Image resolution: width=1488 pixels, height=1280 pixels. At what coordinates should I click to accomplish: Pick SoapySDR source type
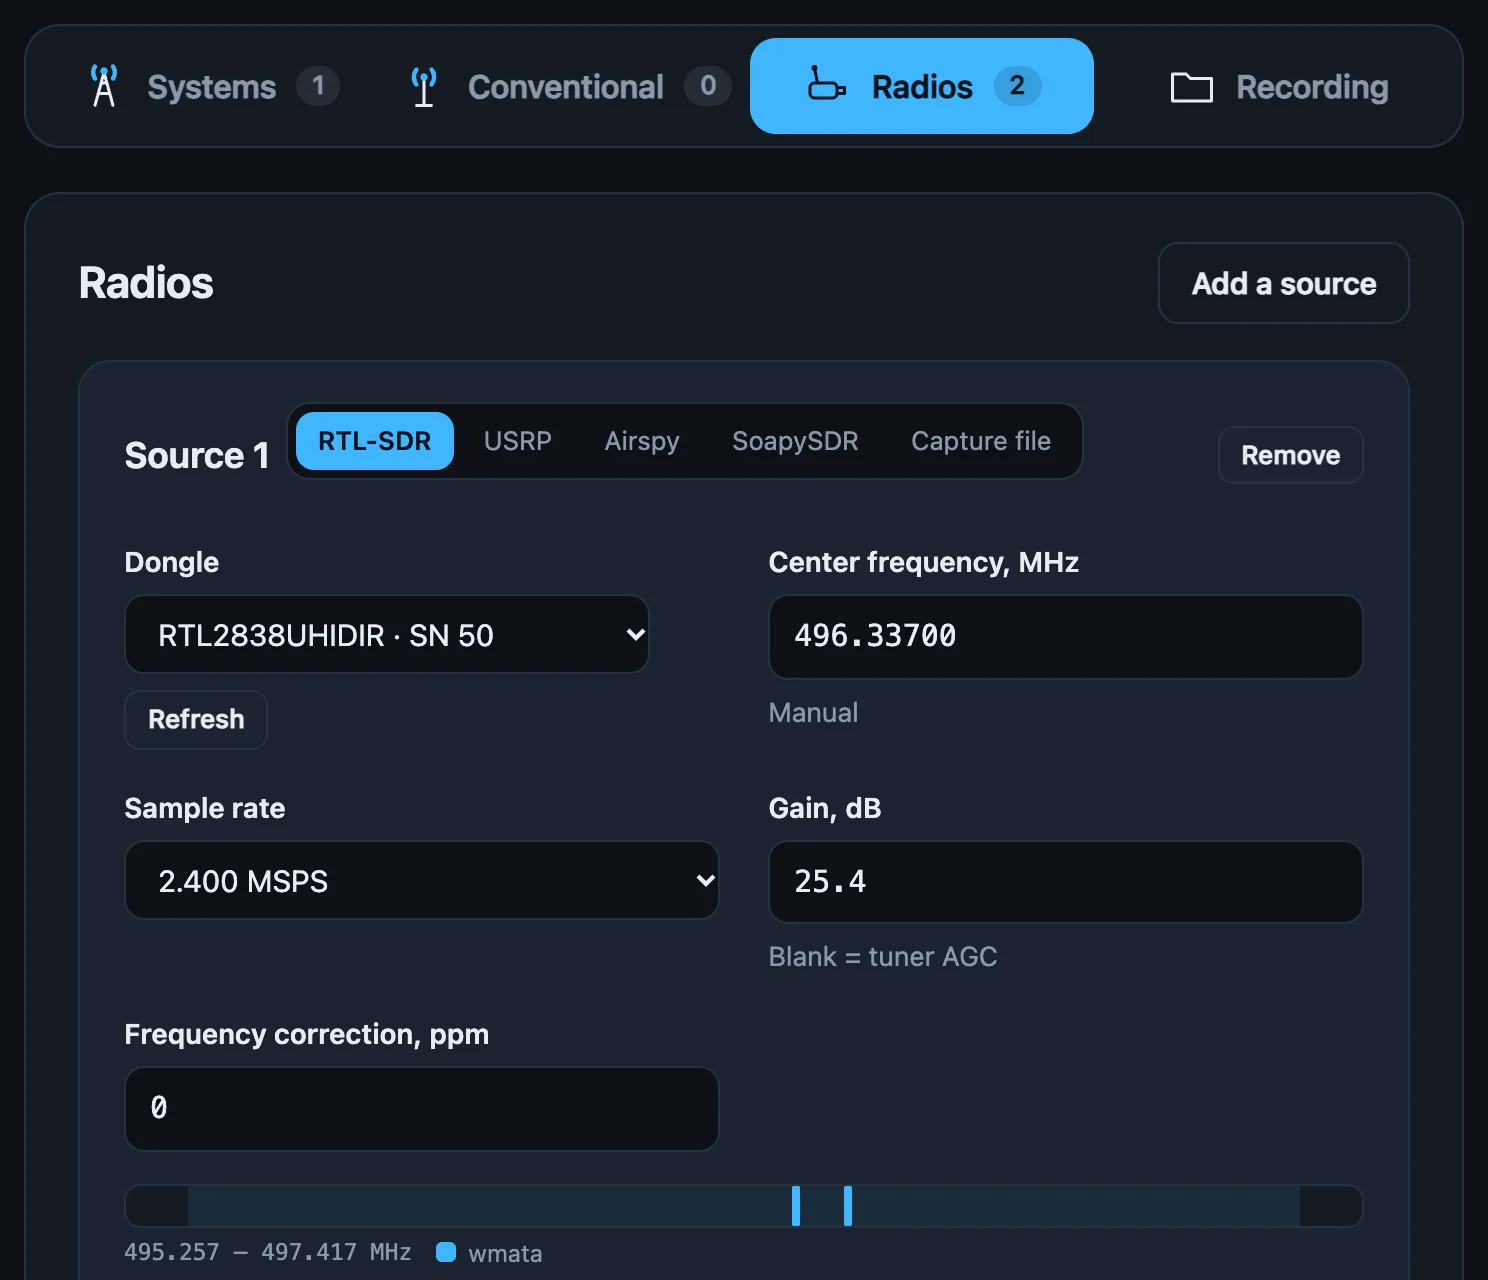[795, 441]
